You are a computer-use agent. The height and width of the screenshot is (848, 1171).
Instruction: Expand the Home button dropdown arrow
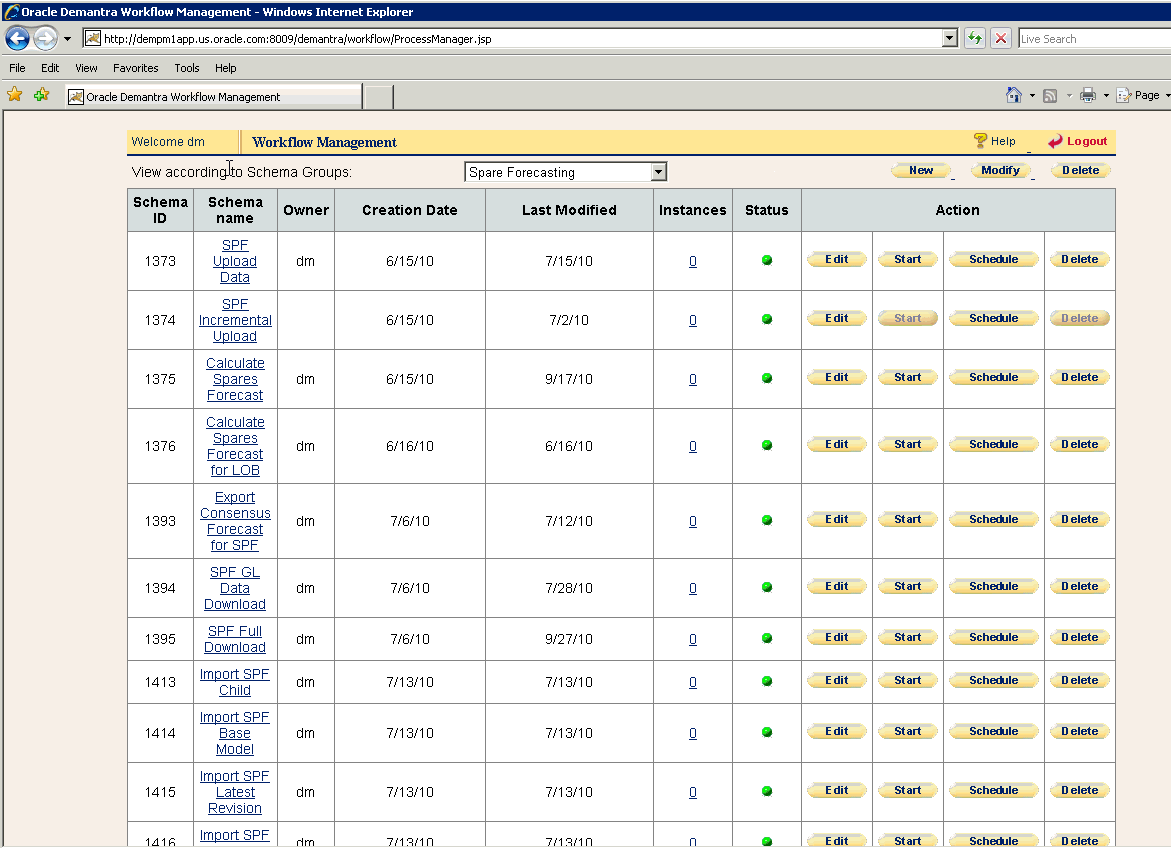tap(1032, 96)
